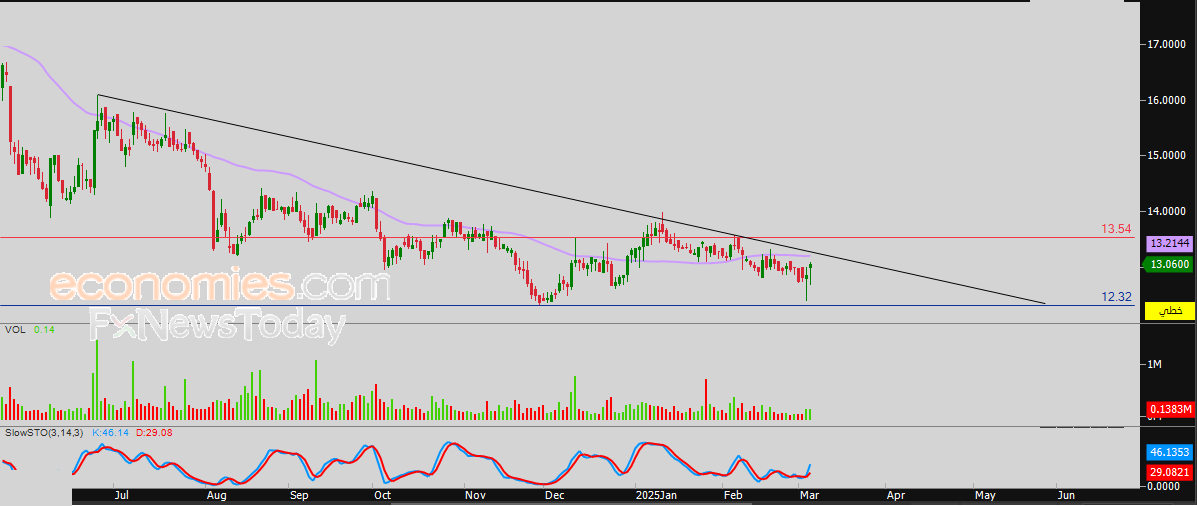The width and height of the screenshot is (1197, 506).
Task: Select the red 13.54 resistance level label
Action: (x=1115, y=228)
